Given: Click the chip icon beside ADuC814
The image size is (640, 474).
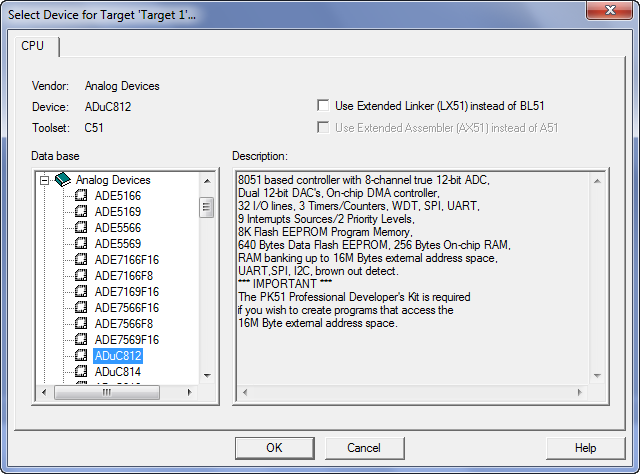Looking at the screenshot, I should pos(81,372).
